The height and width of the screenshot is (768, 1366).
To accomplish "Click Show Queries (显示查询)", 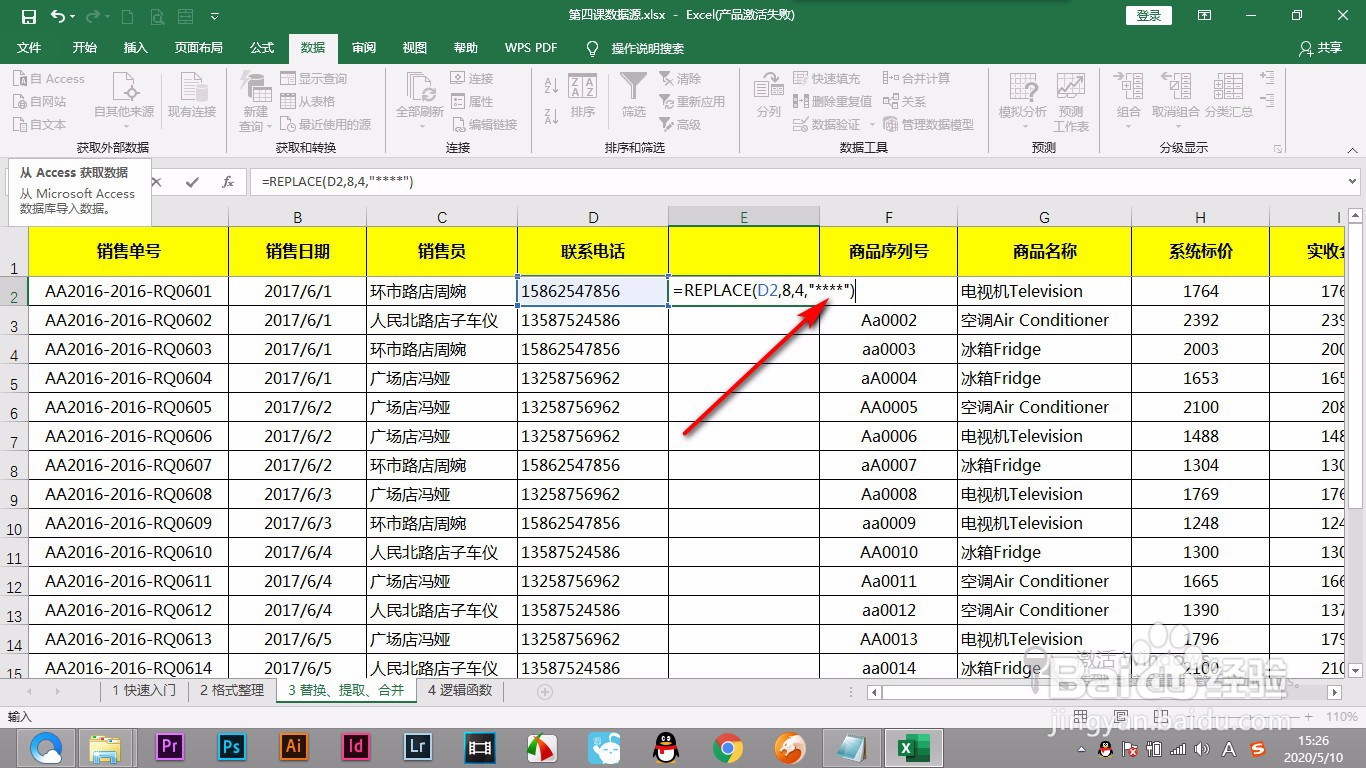I will (x=313, y=79).
